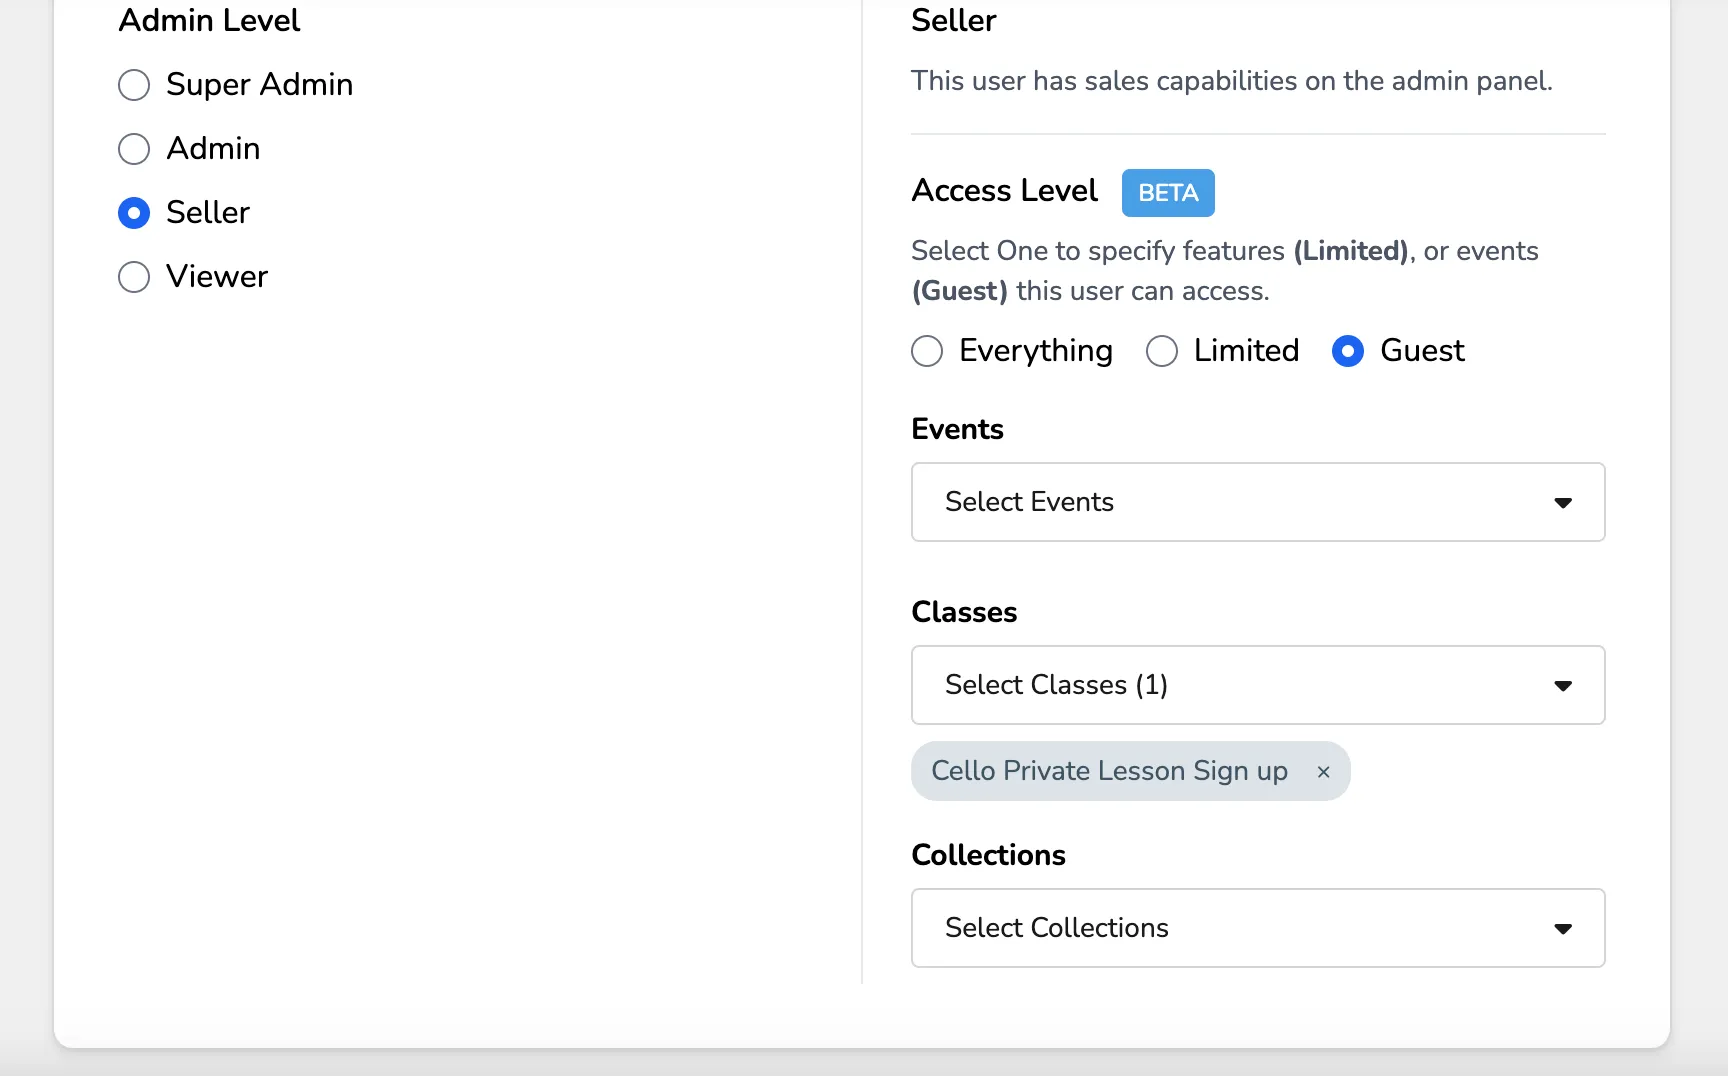Screen dimensions: 1728x1076
Task: Set access level to Everything
Action: (x=927, y=351)
